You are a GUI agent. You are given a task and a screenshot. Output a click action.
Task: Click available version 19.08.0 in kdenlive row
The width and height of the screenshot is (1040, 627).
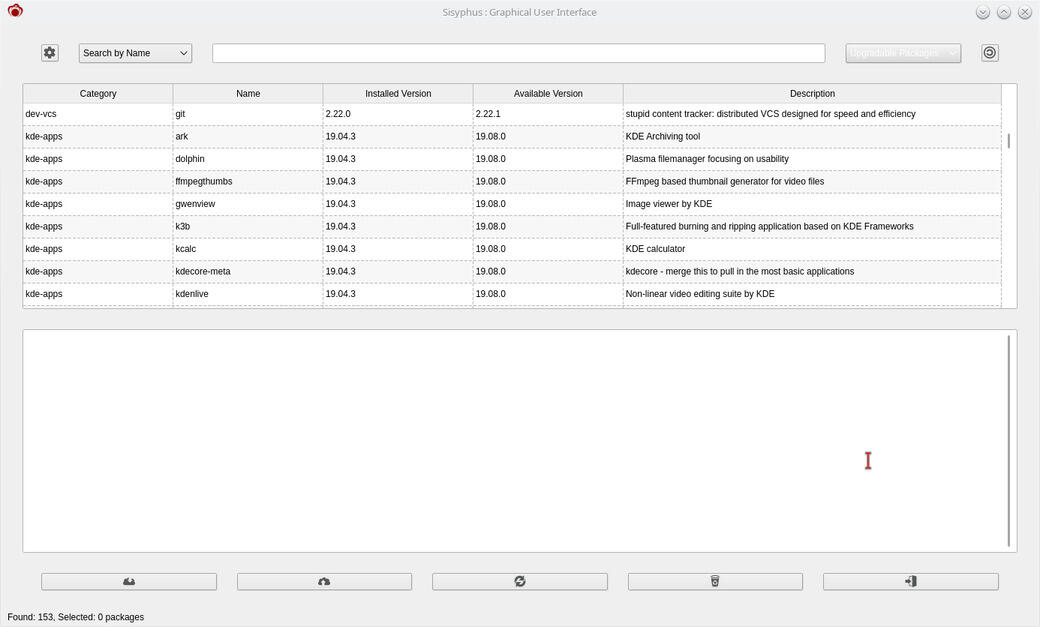[490, 295]
